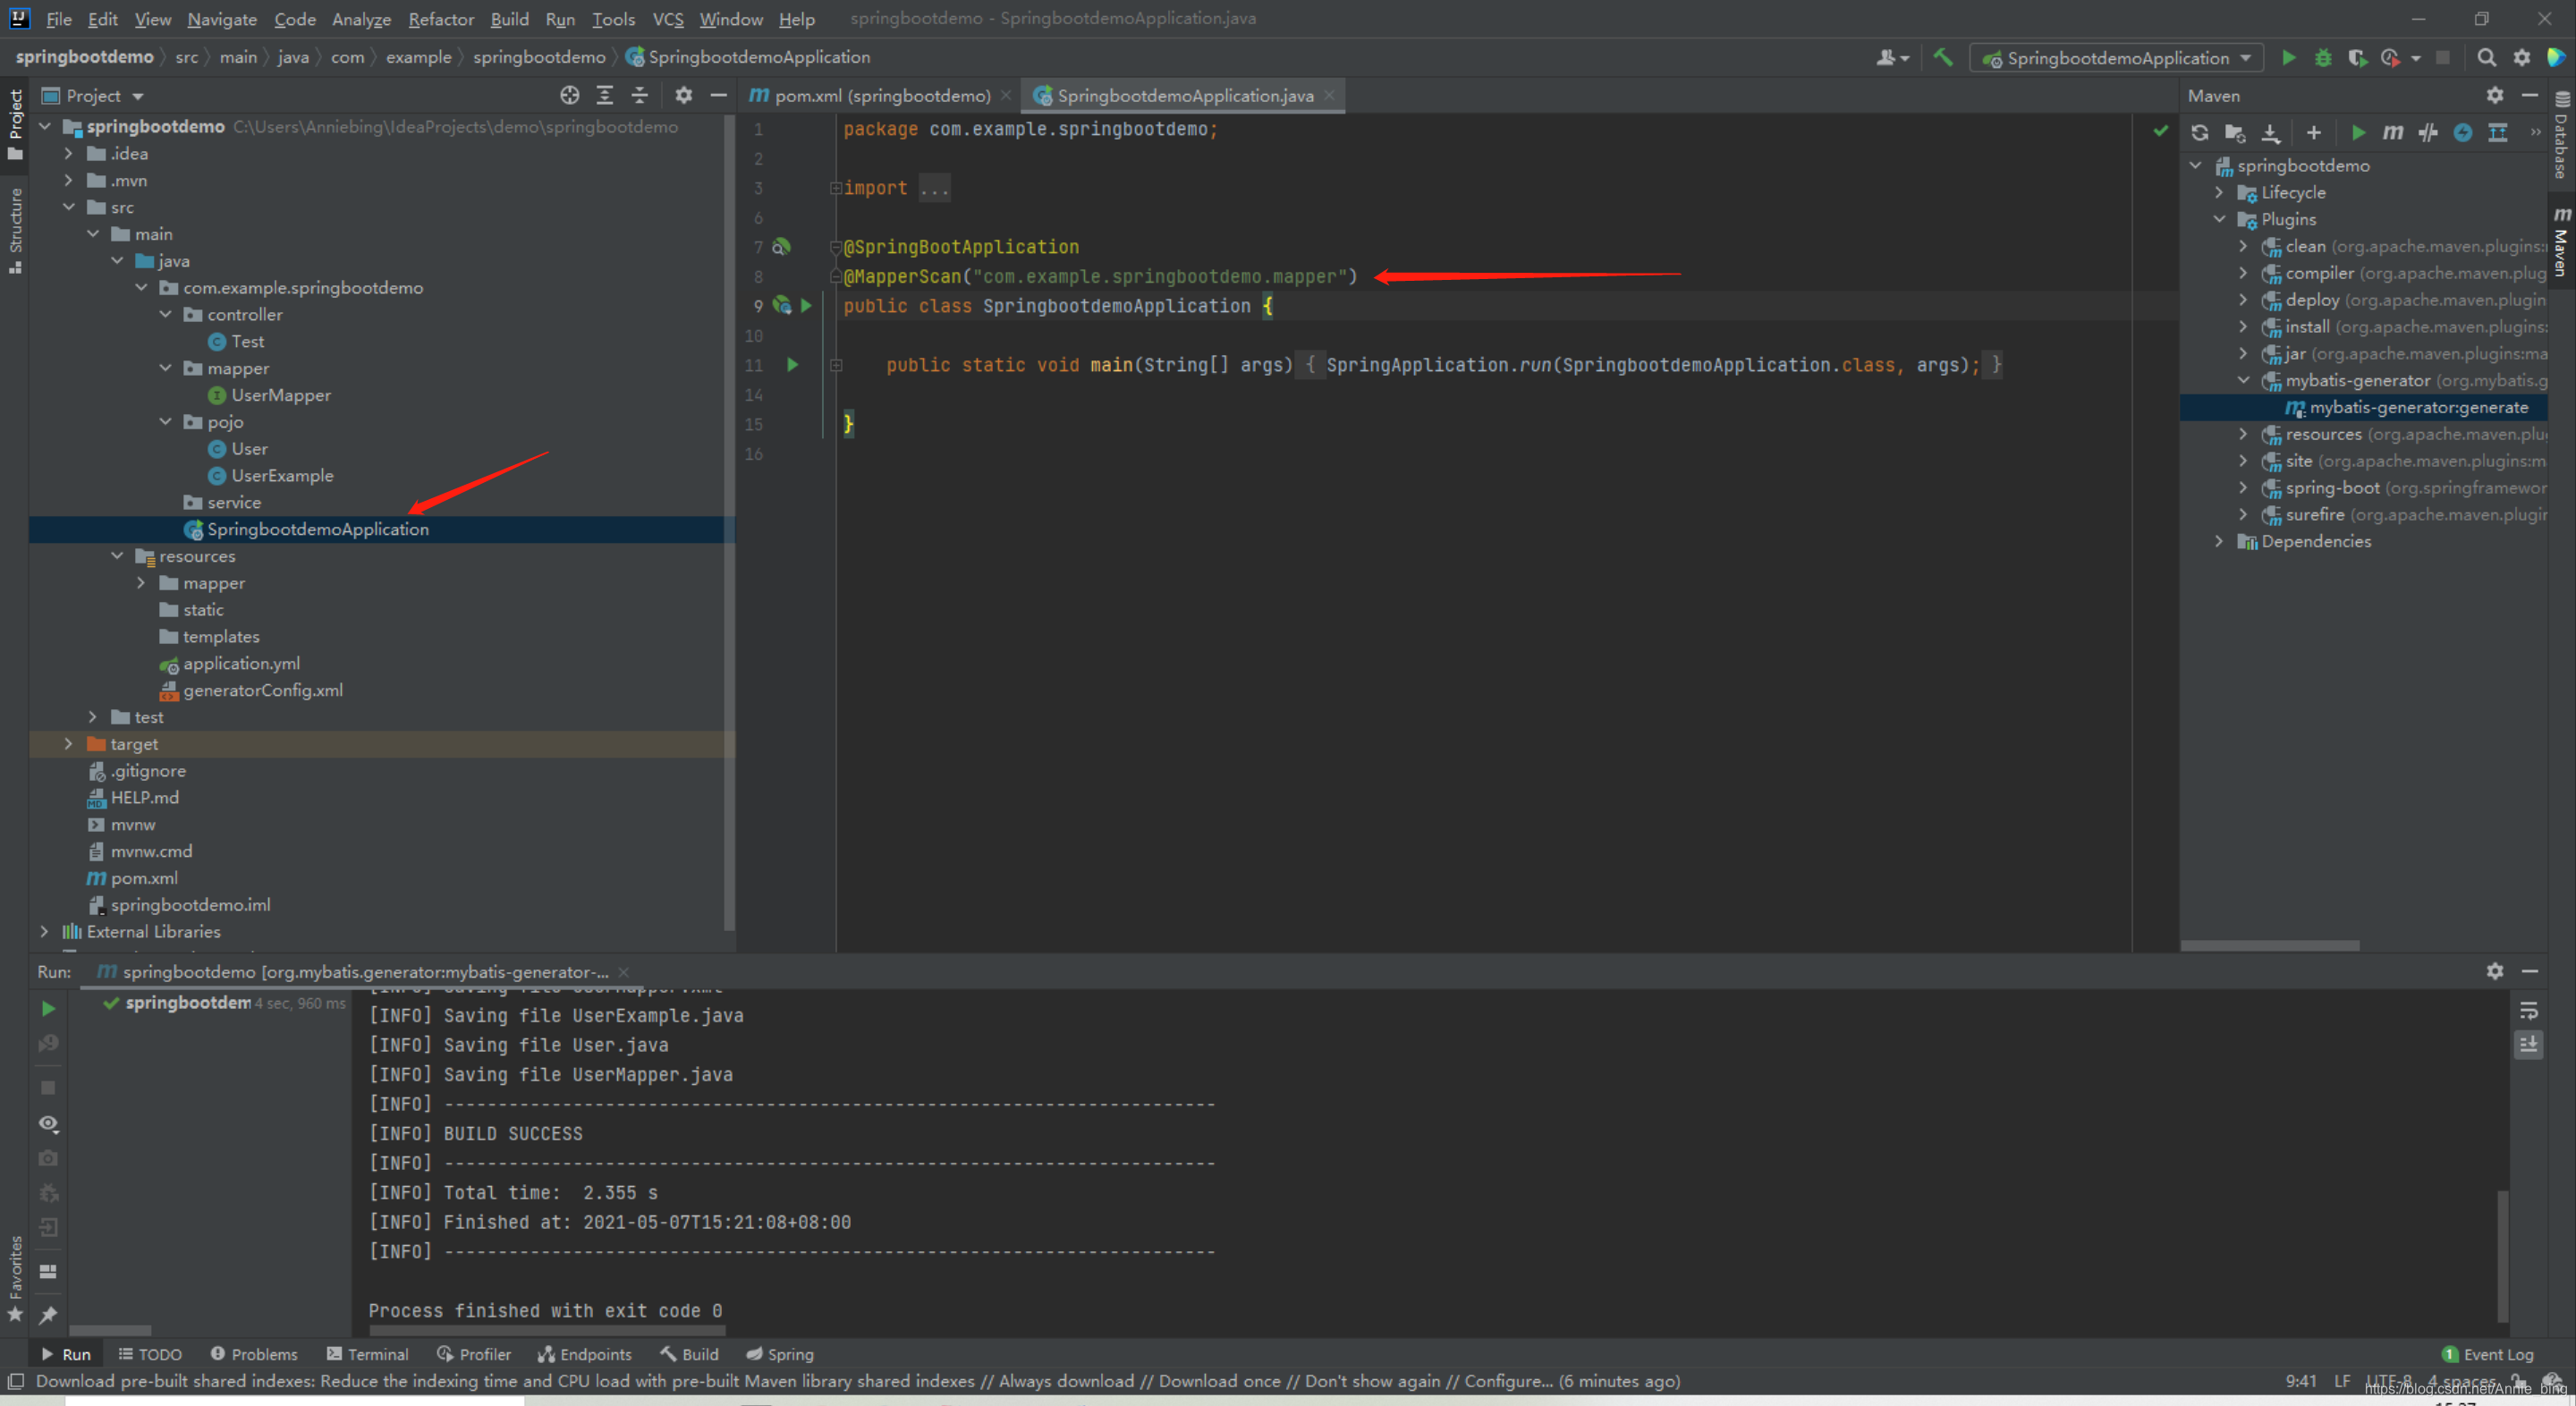This screenshot has height=1406, width=2576.
Task: Run SpringbootdemoApplication with green play button
Action: pyautogui.click(x=2288, y=57)
